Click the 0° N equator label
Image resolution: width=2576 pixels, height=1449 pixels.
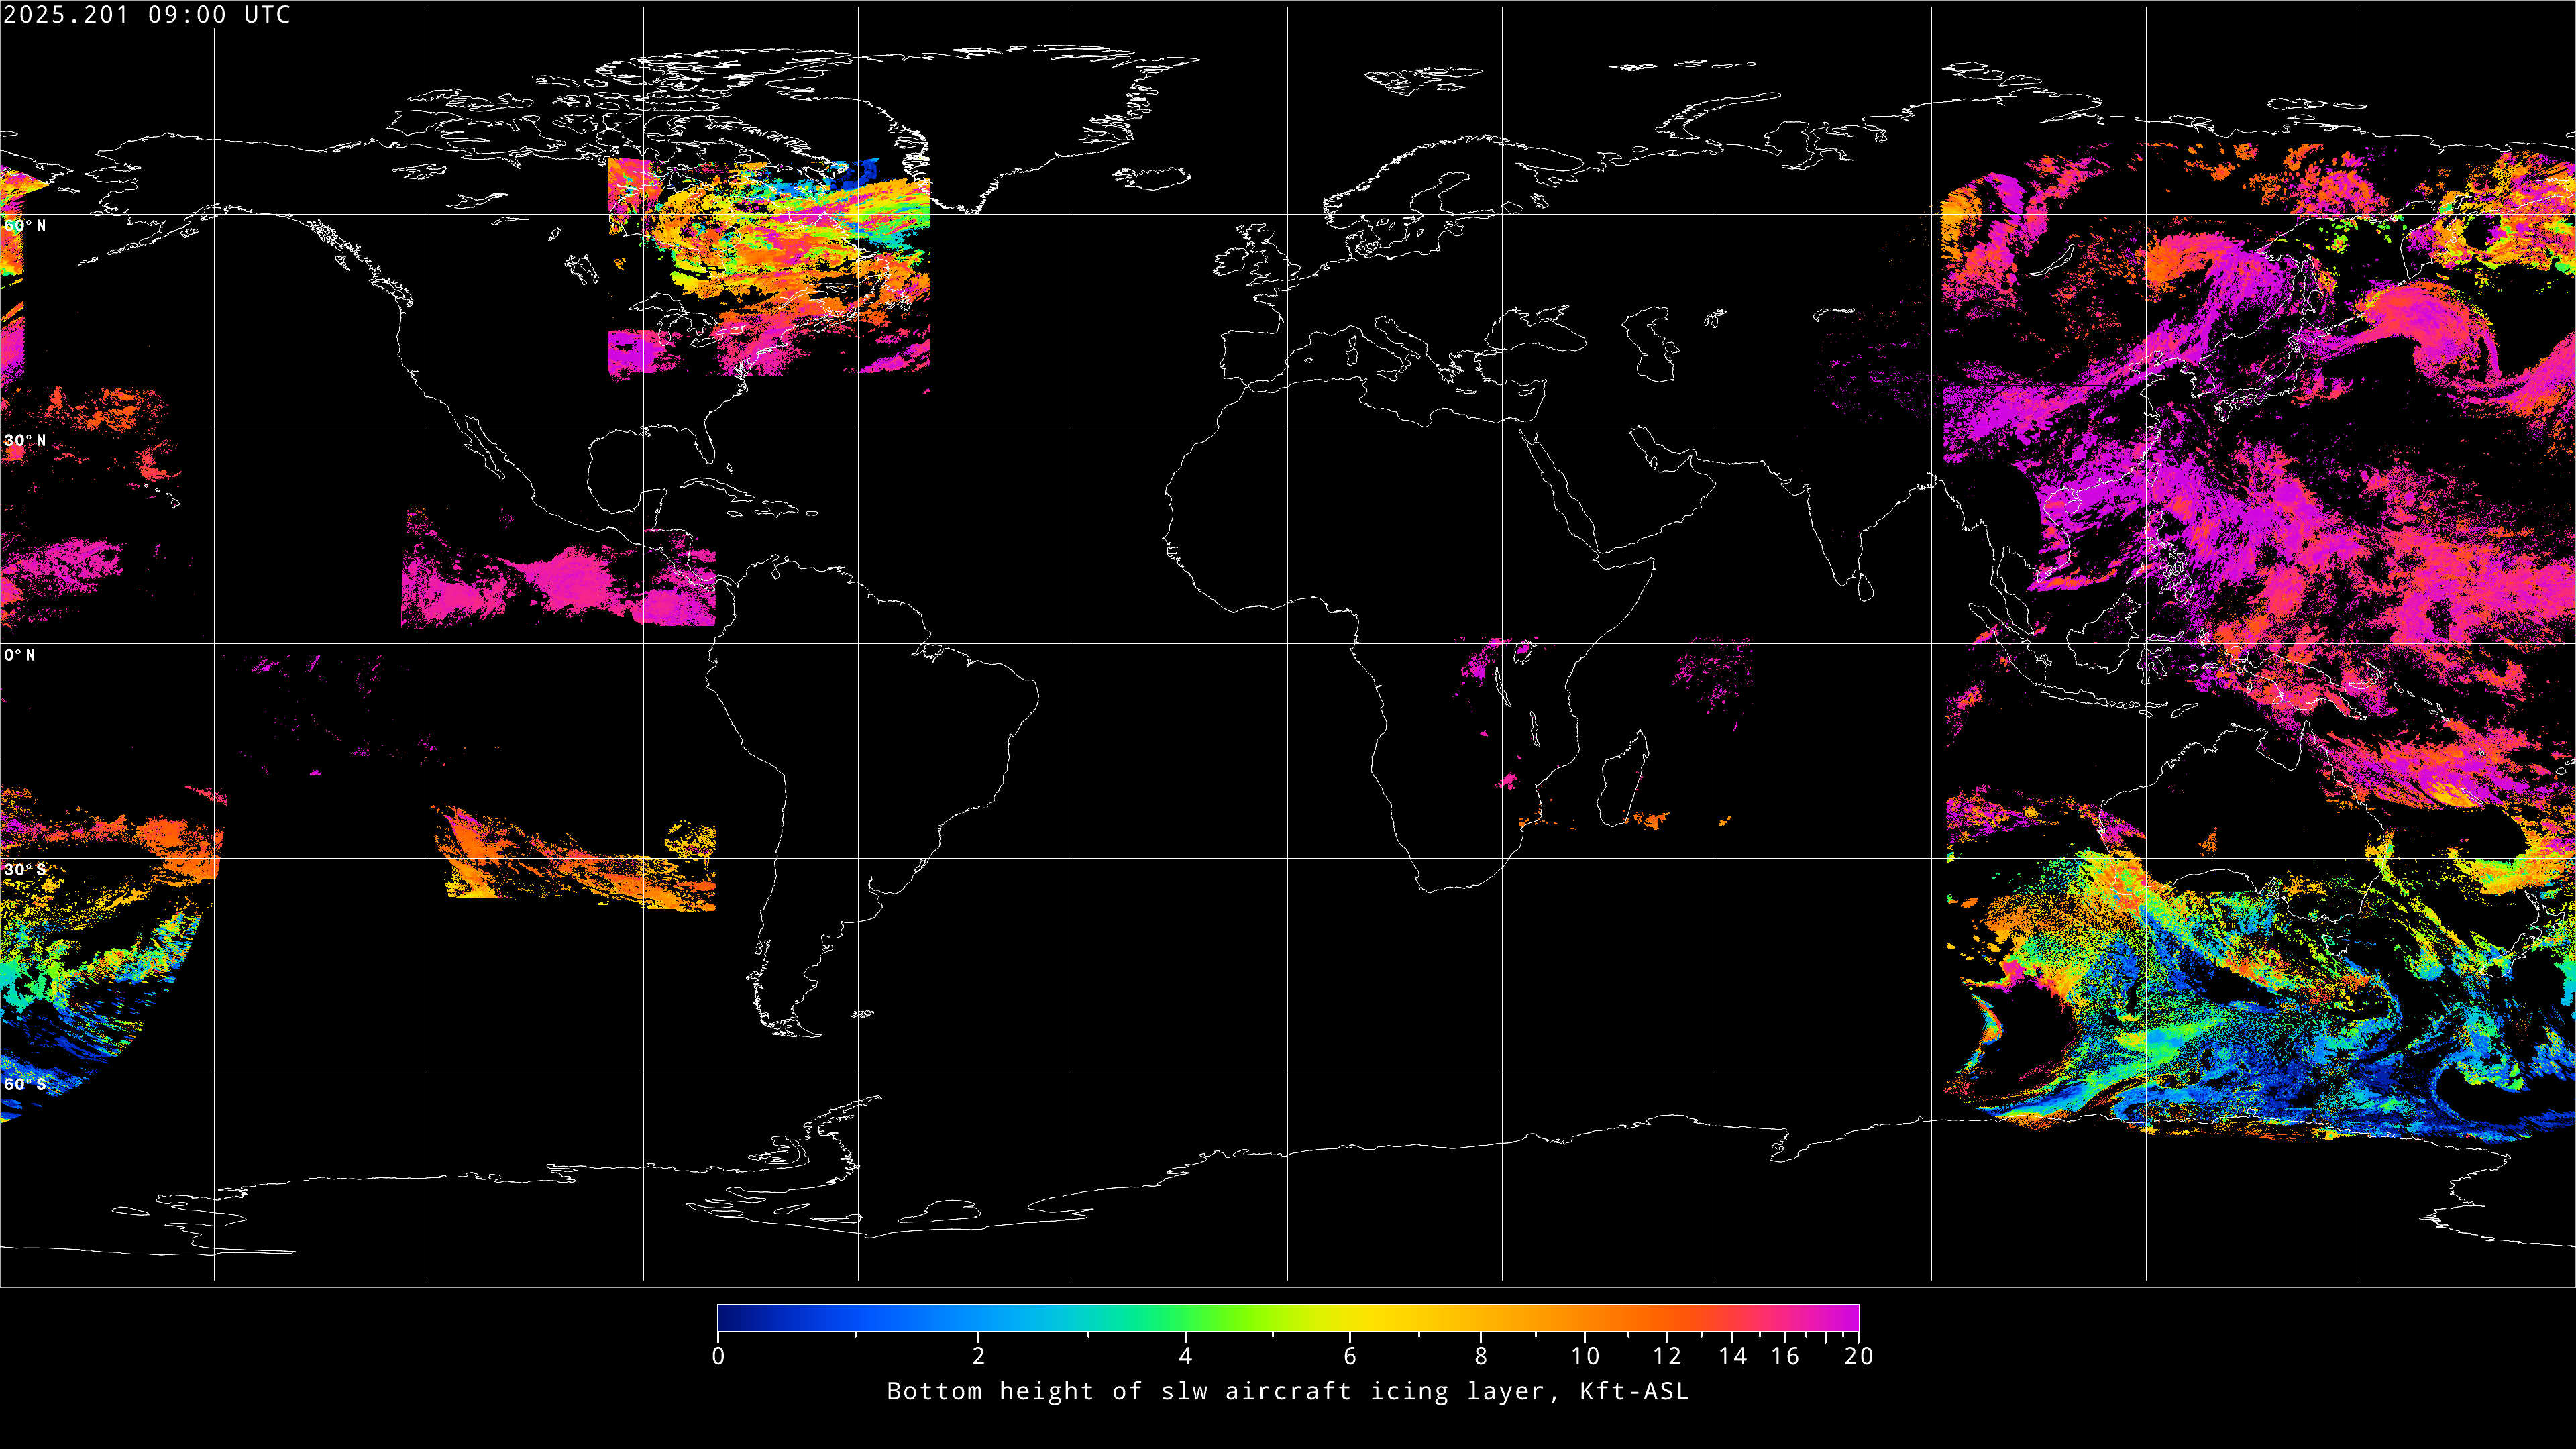(20, 656)
